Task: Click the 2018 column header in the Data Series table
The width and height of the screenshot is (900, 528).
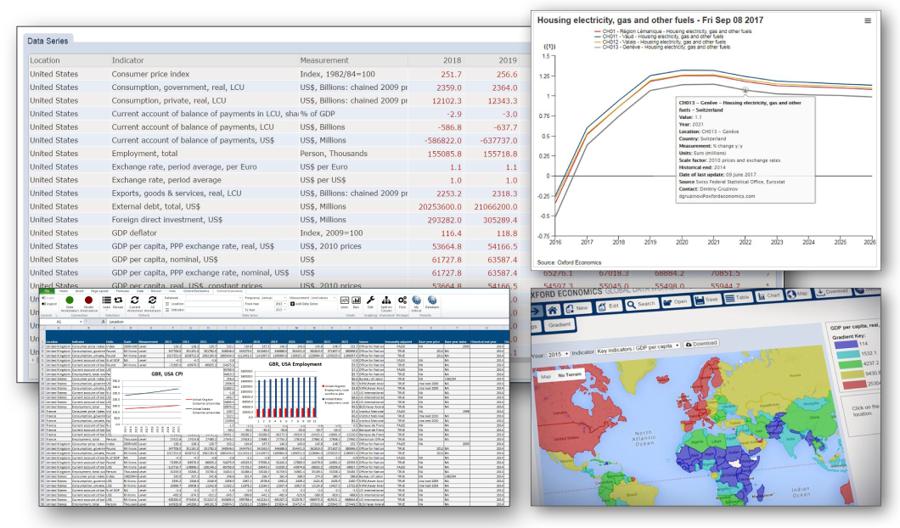Action: click(x=452, y=60)
